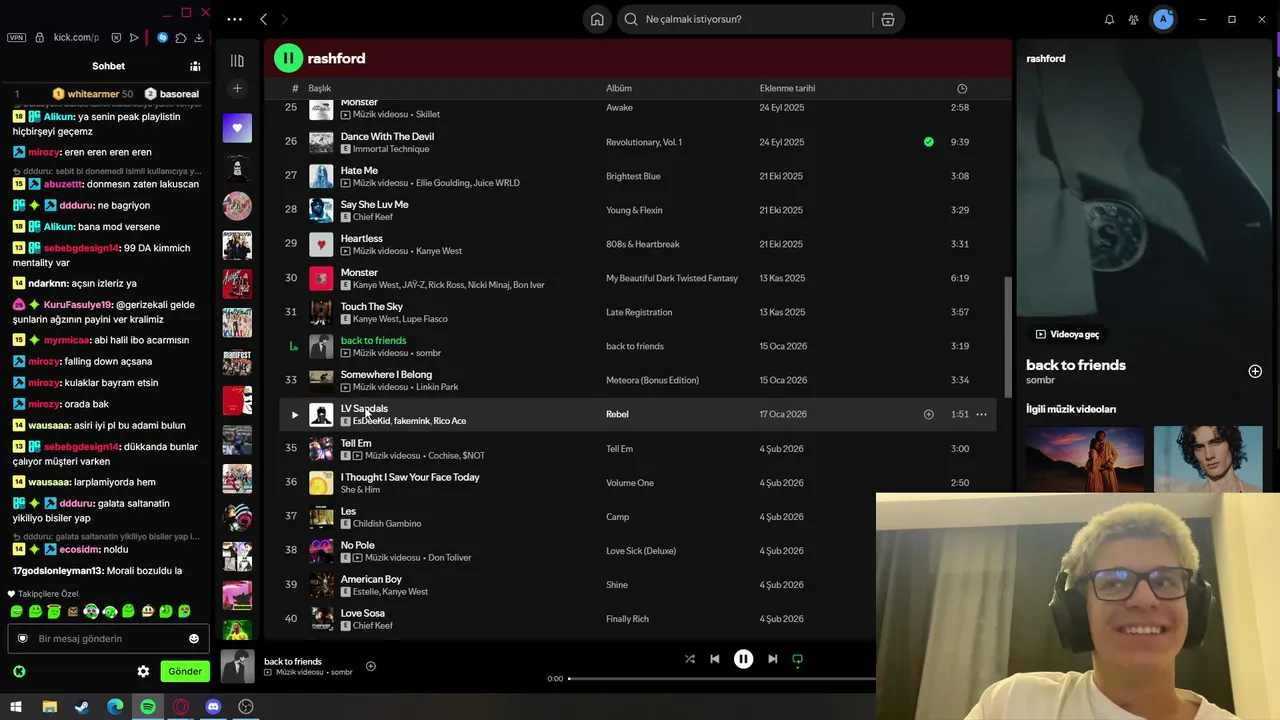Open Steam from the taskbar
1280x720 pixels.
coord(82,707)
